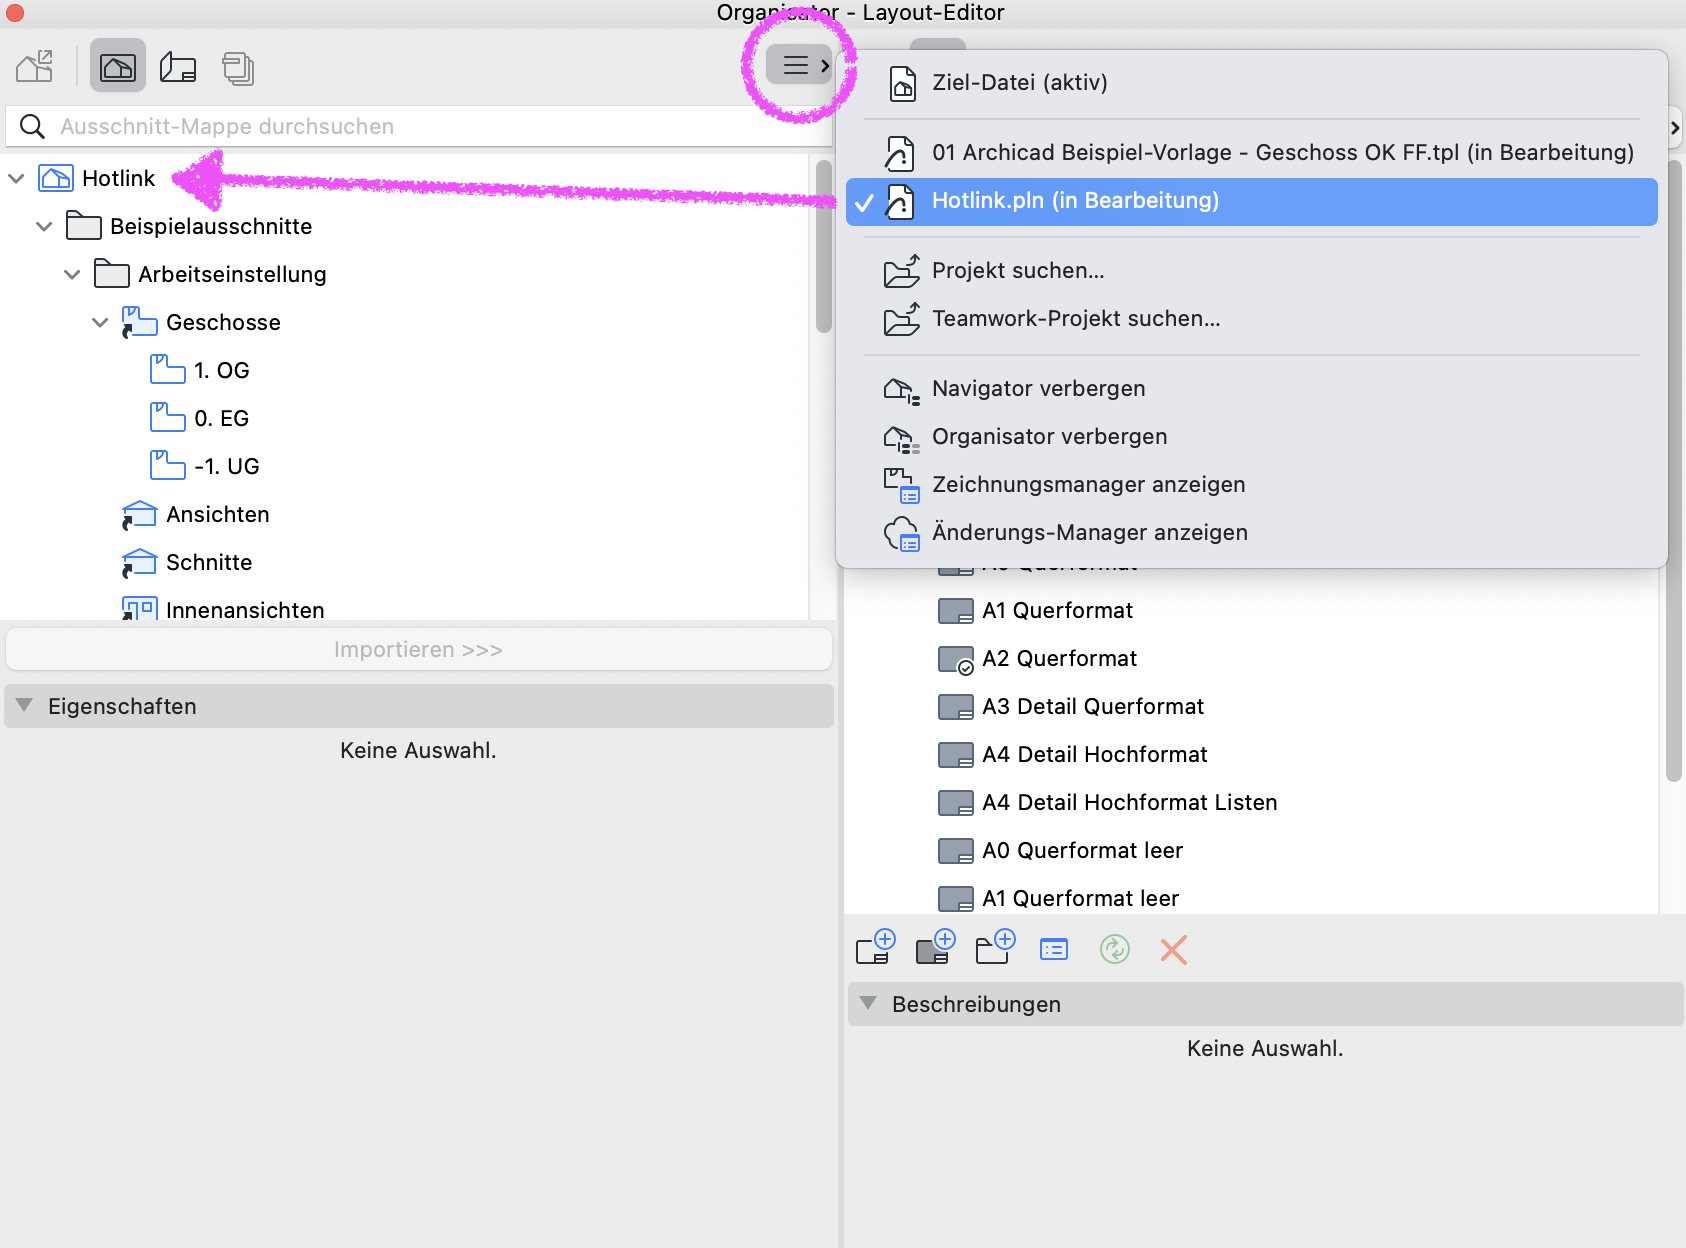Click the Ausschnitt-Mappe durchsuchen search field
This screenshot has height=1248, width=1686.
point(419,126)
